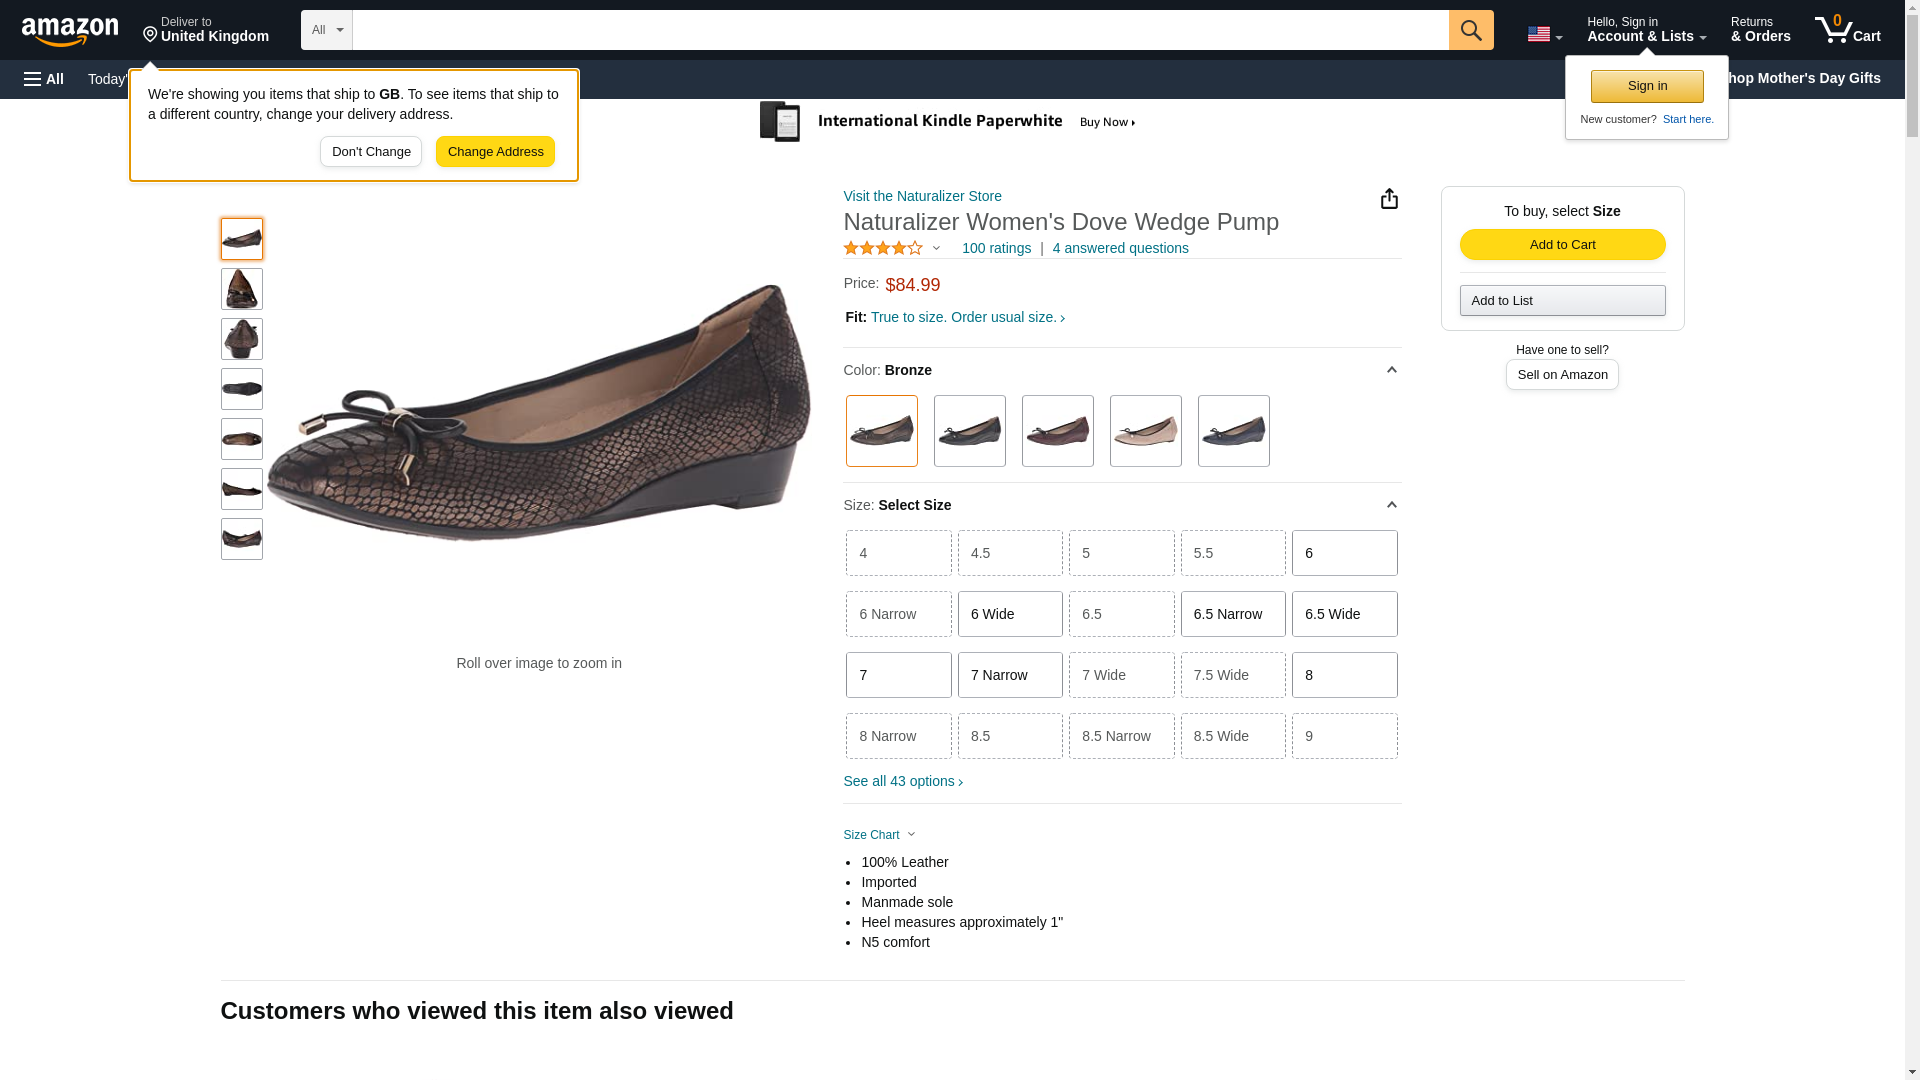Click the star rating icon
The height and width of the screenshot is (1080, 1920).
(883, 248)
